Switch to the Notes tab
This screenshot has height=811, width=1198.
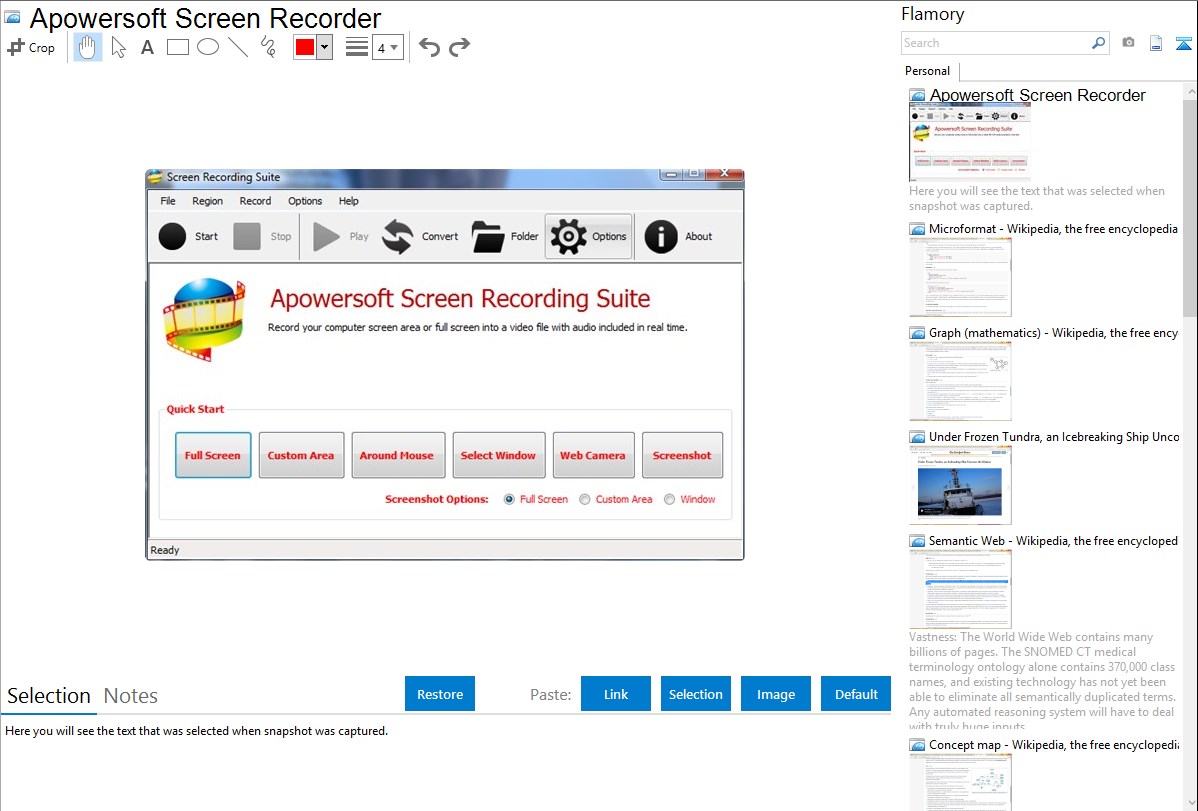click(131, 696)
